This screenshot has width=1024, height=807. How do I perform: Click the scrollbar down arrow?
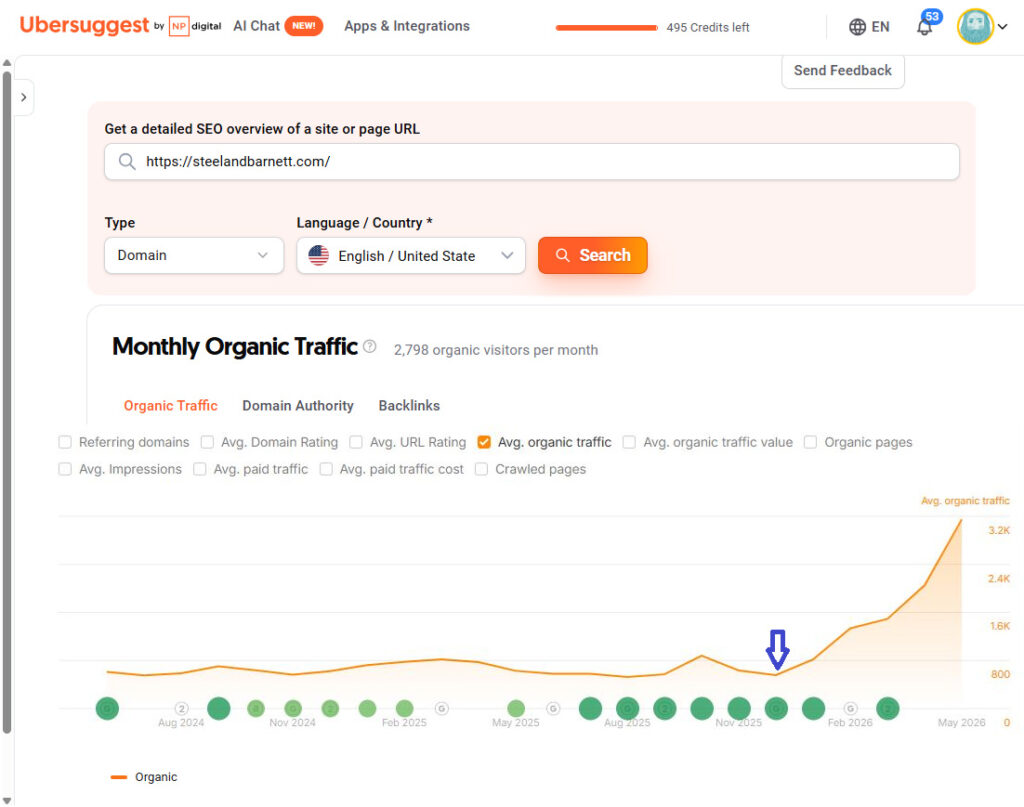coord(7,801)
